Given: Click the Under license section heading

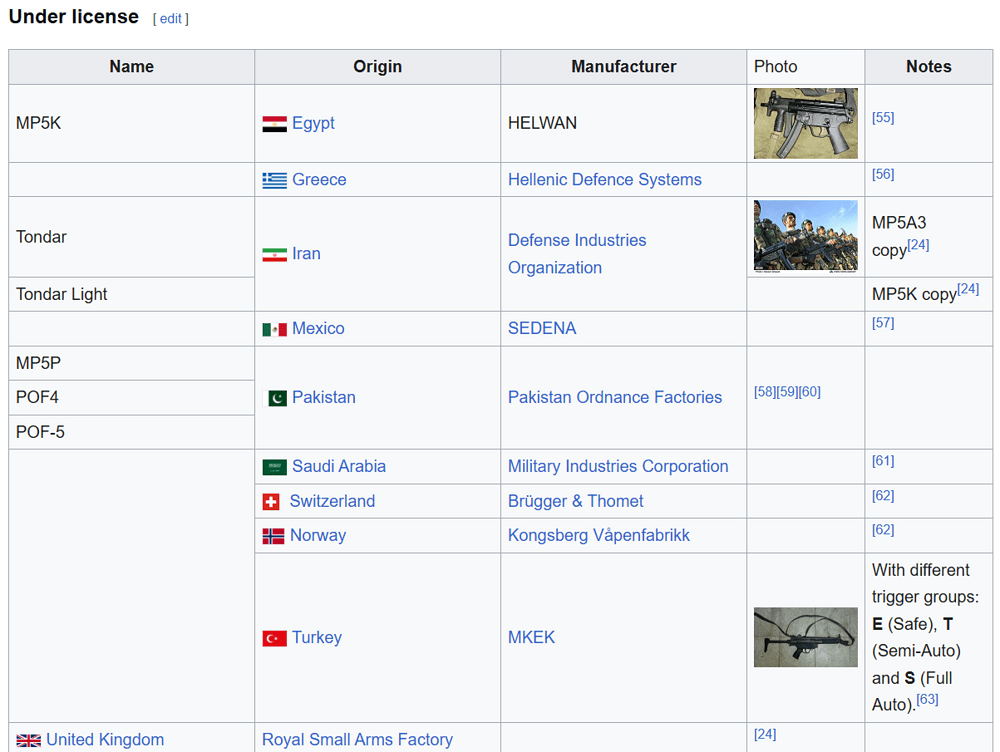Looking at the screenshot, I should [73, 17].
